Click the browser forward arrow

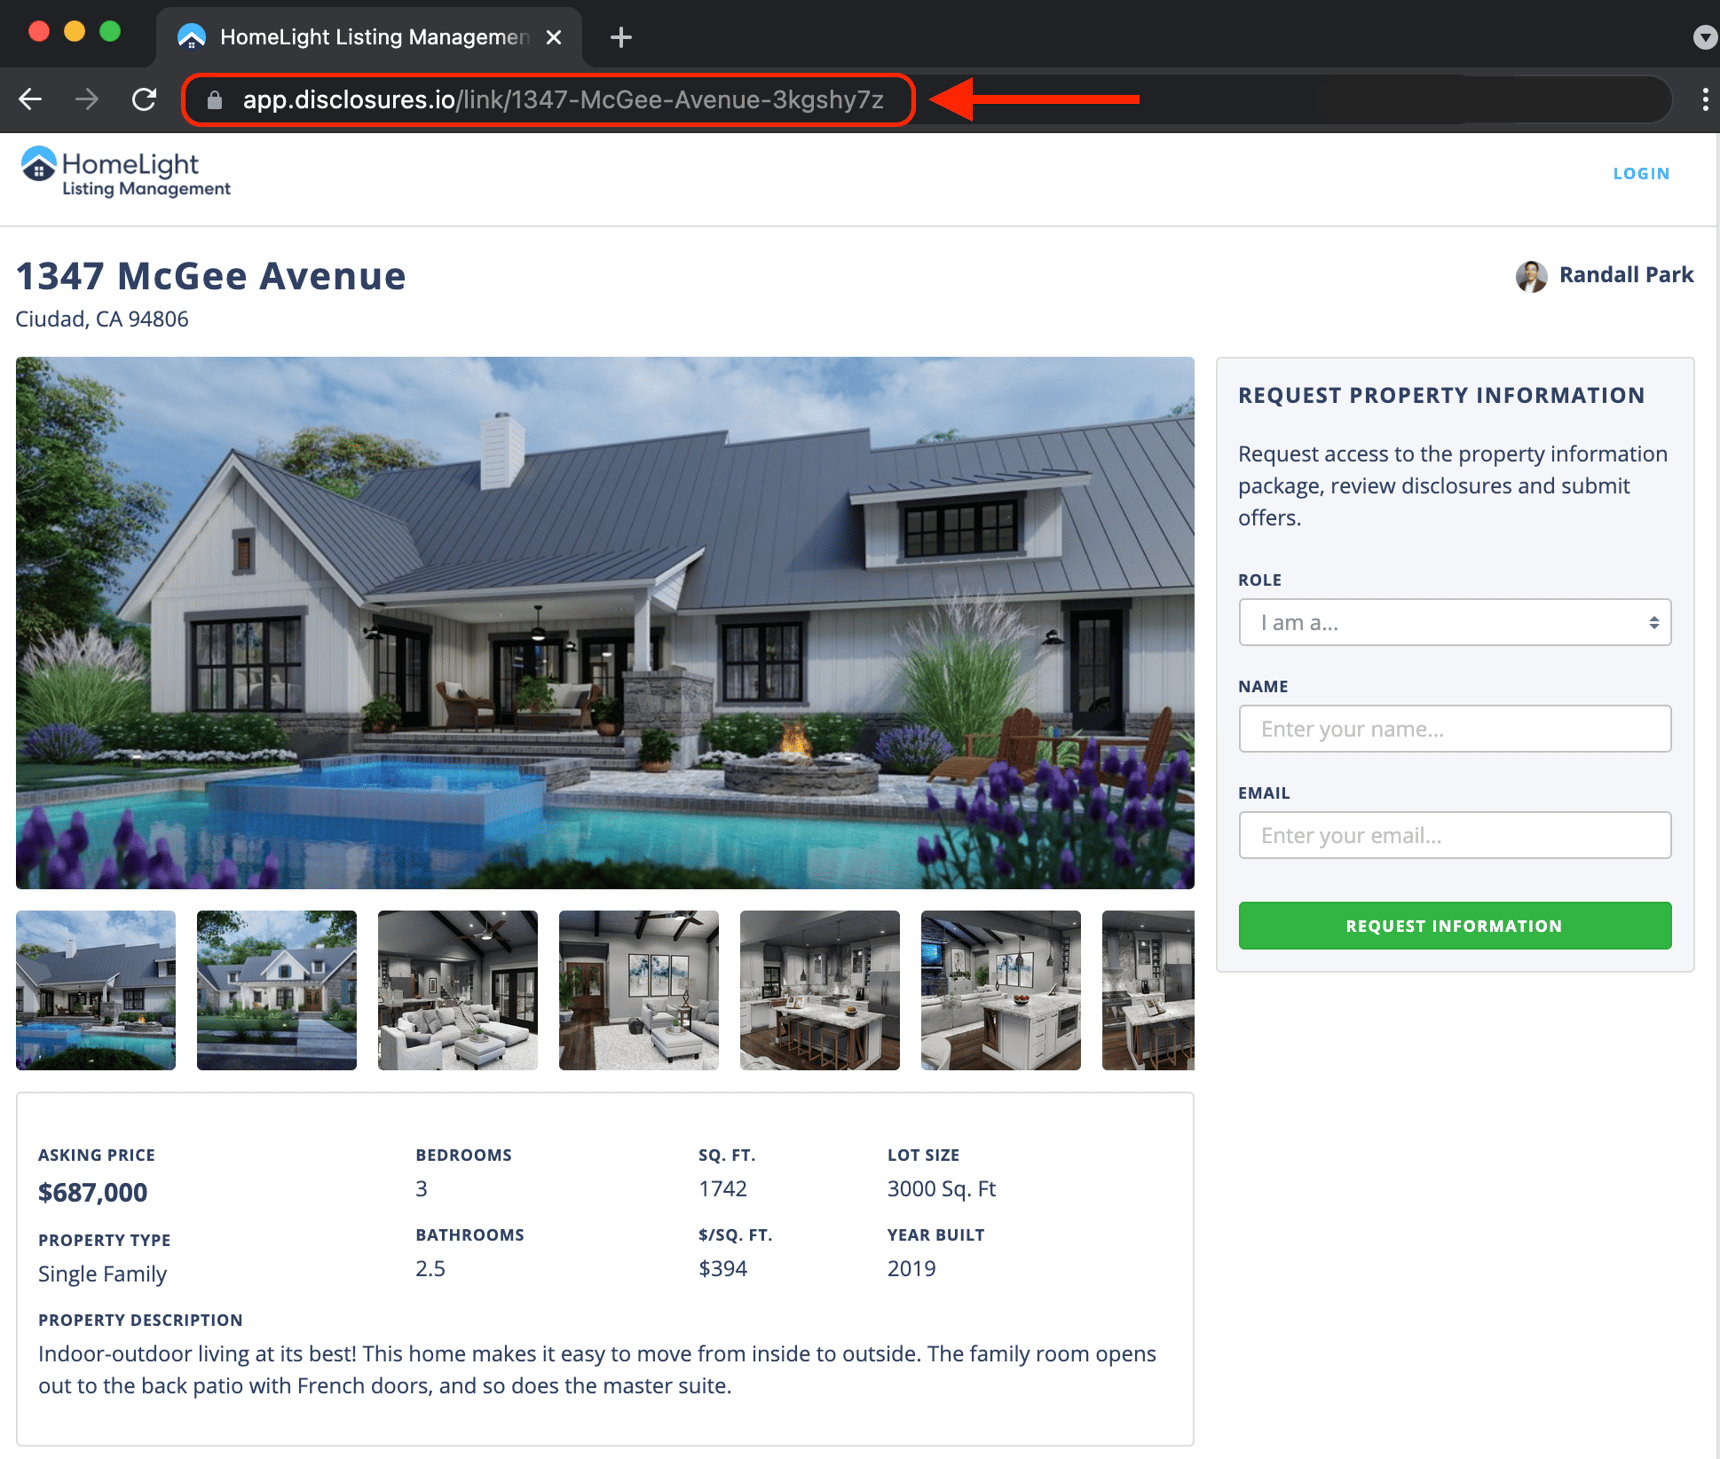(x=87, y=99)
